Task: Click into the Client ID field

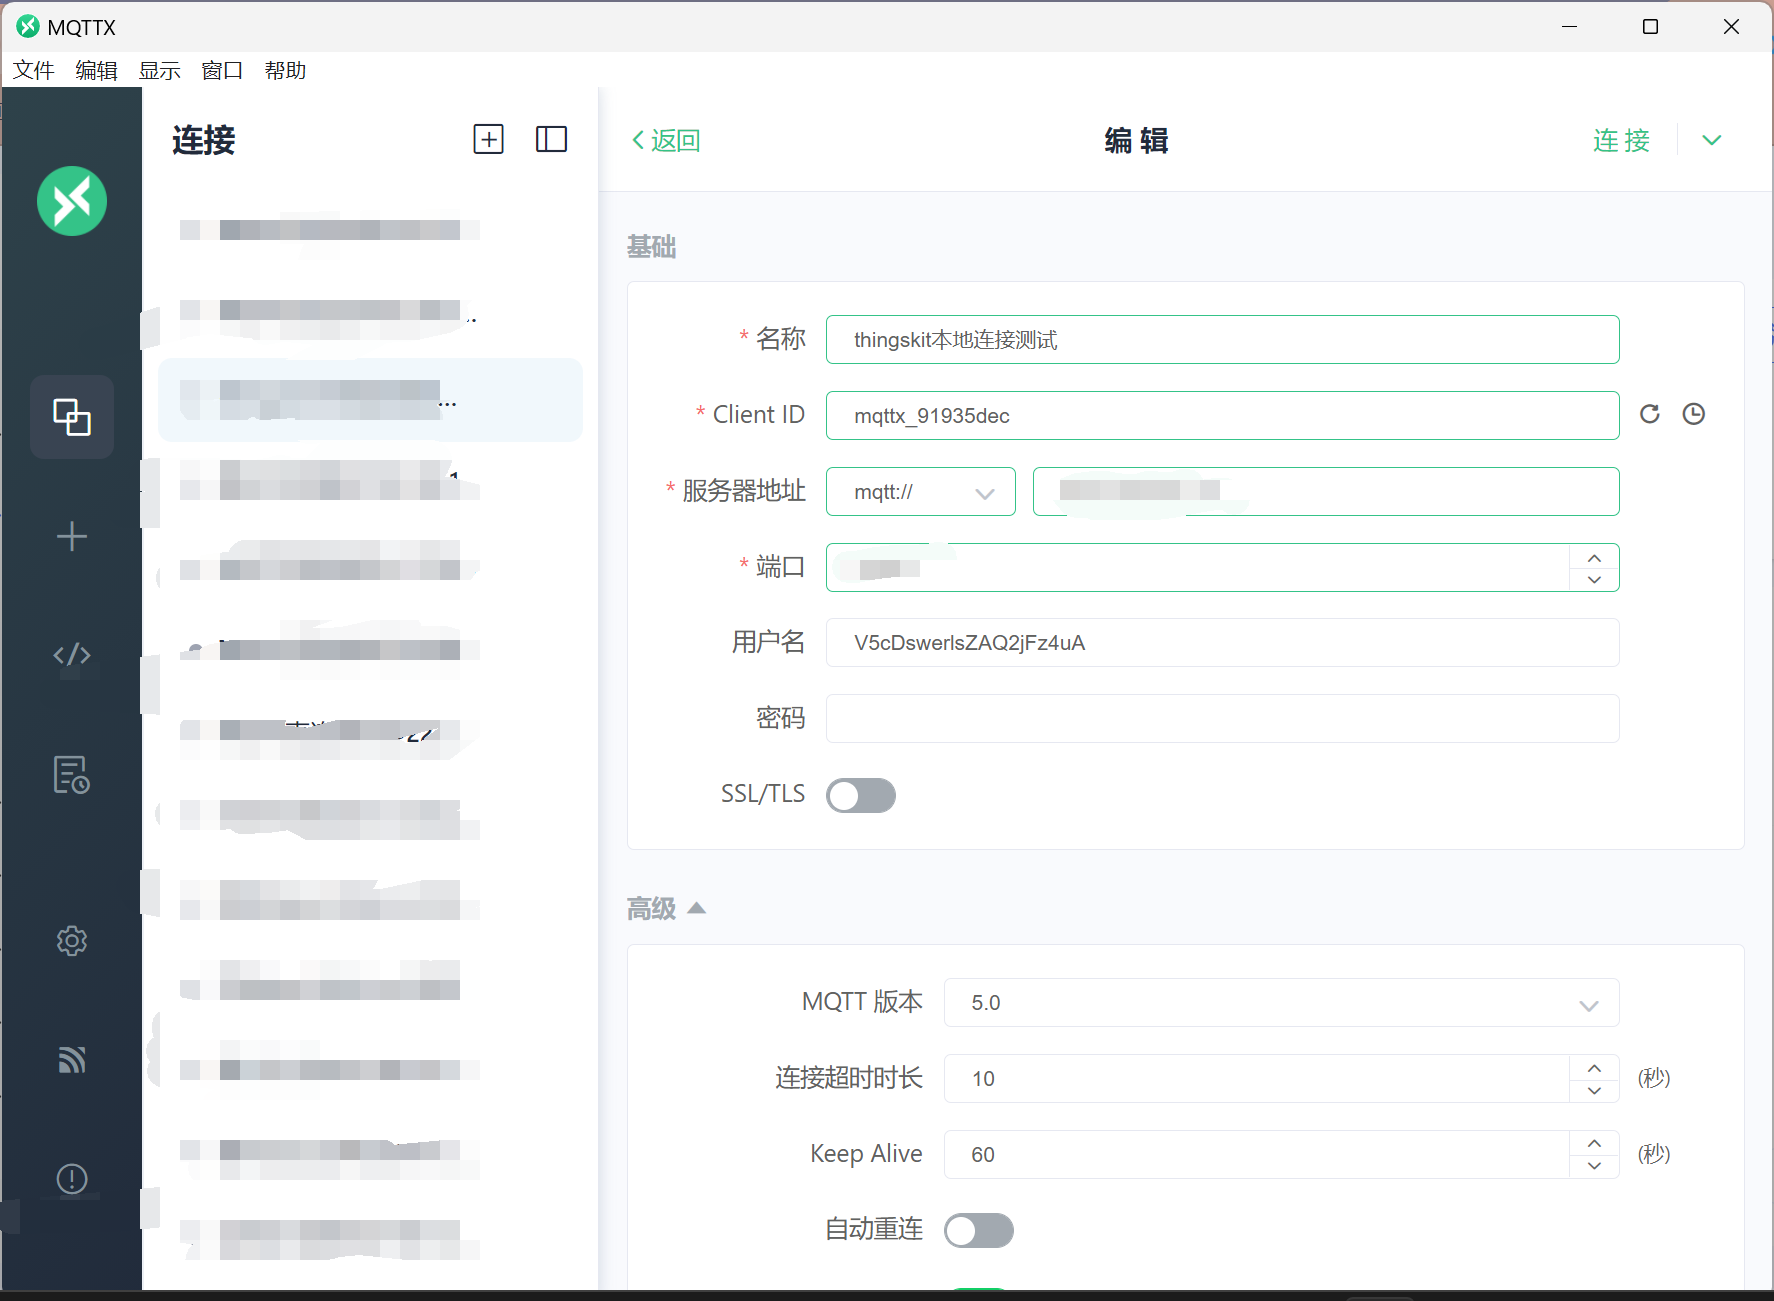Action: [1223, 415]
